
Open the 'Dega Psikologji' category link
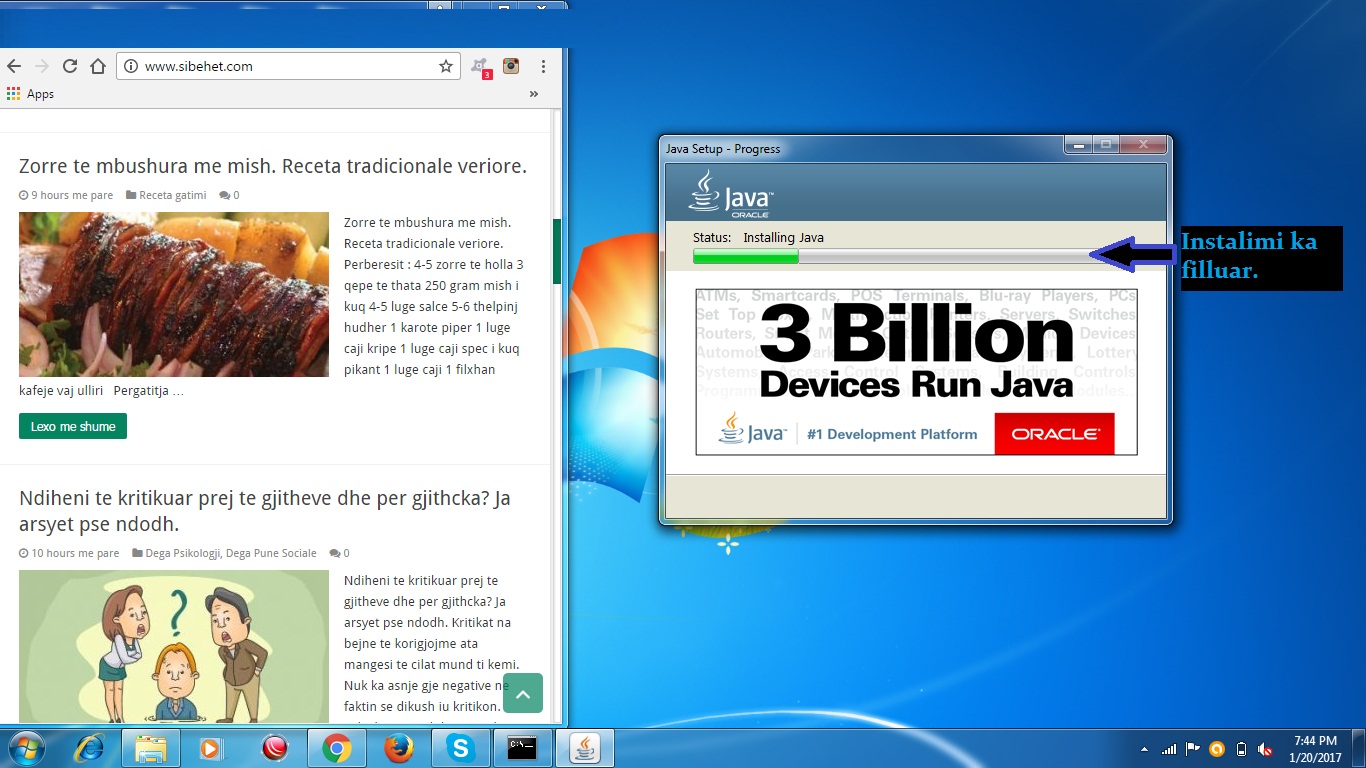[184, 553]
